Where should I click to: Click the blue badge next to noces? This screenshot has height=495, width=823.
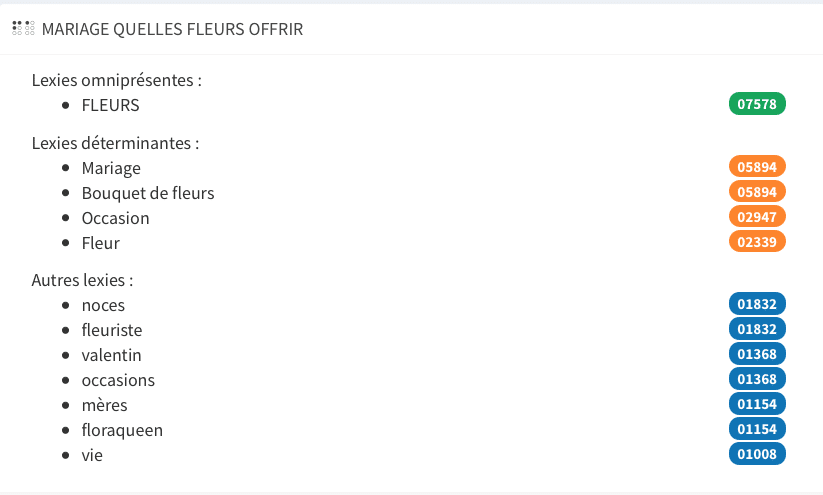[x=757, y=304]
